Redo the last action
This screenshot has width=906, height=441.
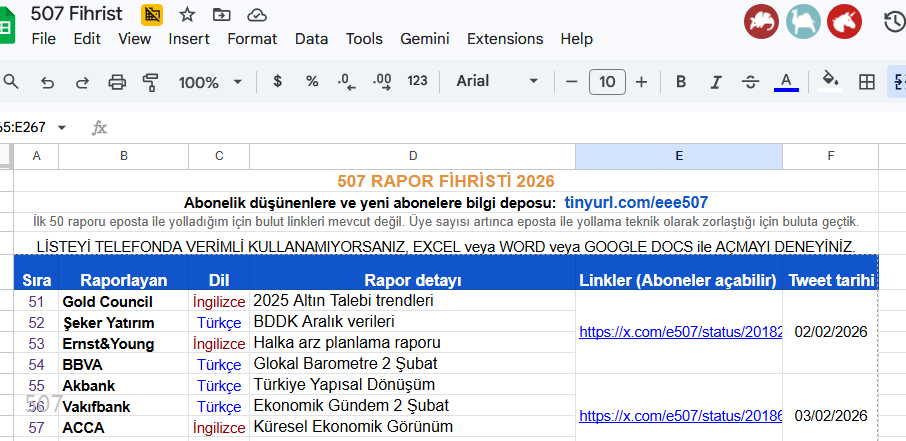(x=83, y=82)
